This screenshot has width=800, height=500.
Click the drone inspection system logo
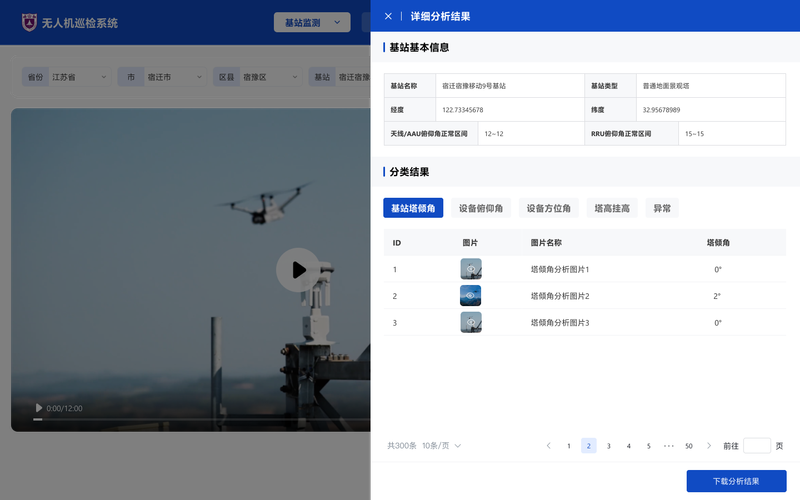[x=29, y=22]
